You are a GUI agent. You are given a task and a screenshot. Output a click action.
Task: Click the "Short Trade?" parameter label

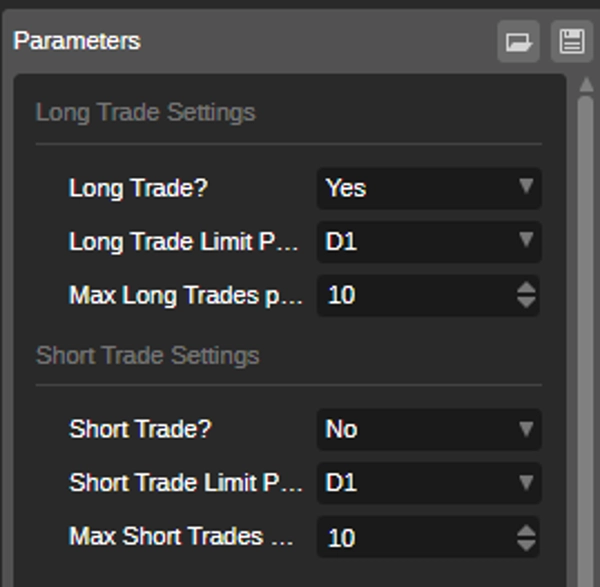140,429
